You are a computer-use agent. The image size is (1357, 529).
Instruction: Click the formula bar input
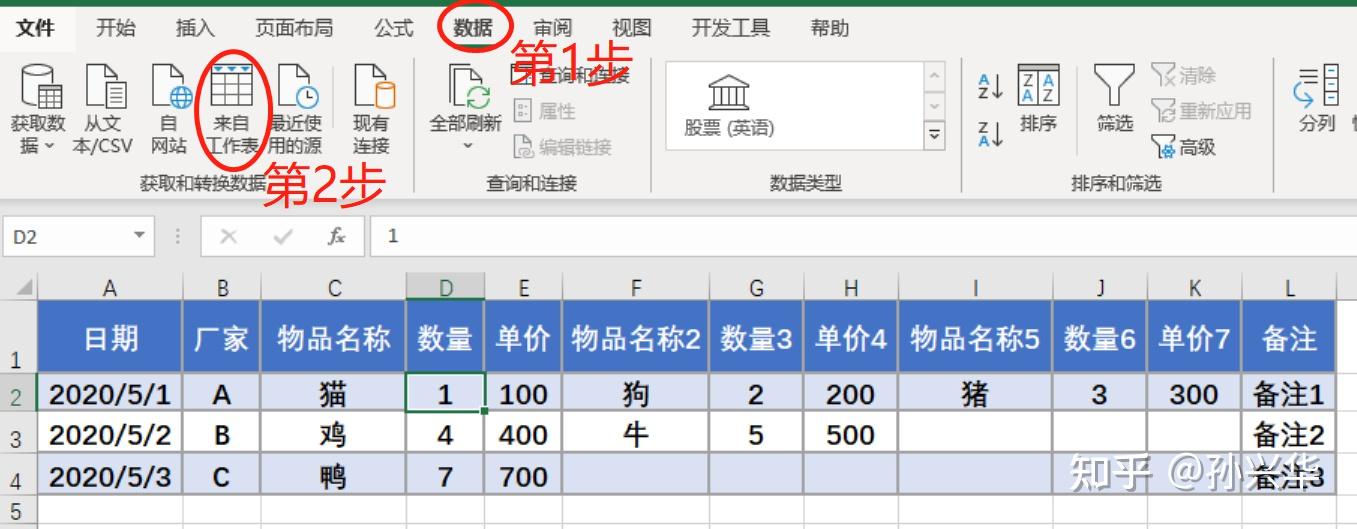point(863,237)
